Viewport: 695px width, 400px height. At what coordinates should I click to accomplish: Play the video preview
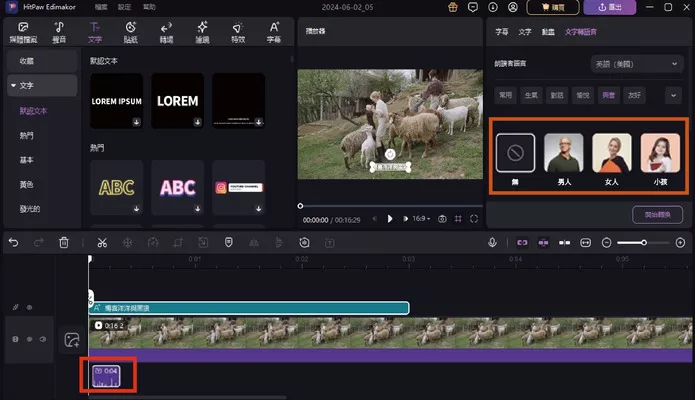point(390,219)
